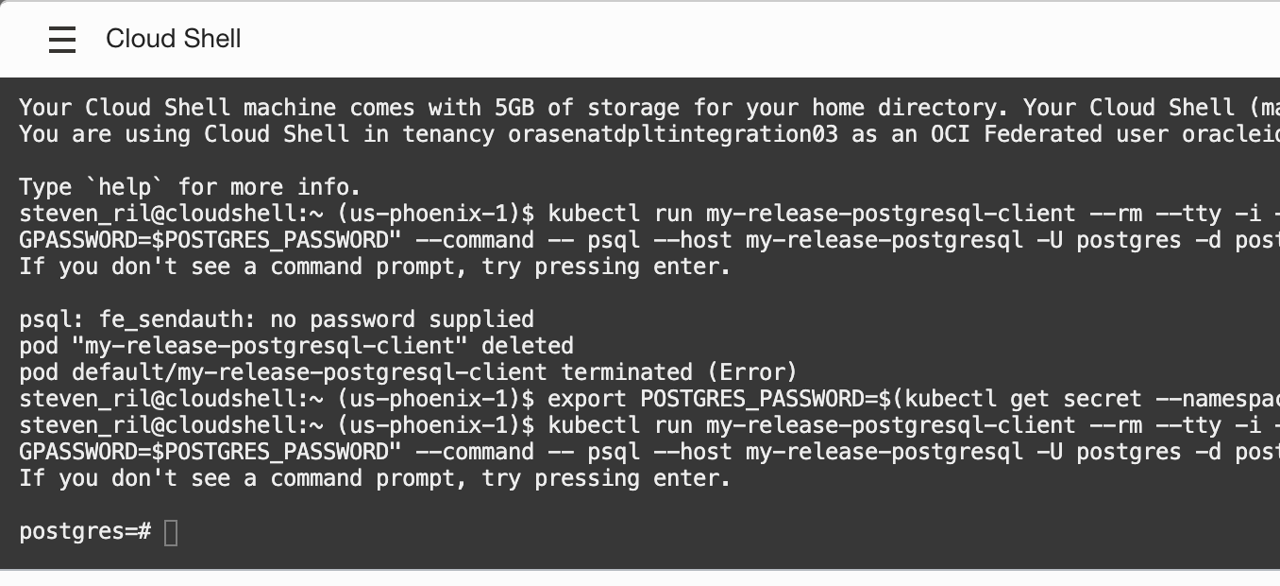Click the Cloud Shell title text
The image size is (1280, 586).
coord(173,39)
